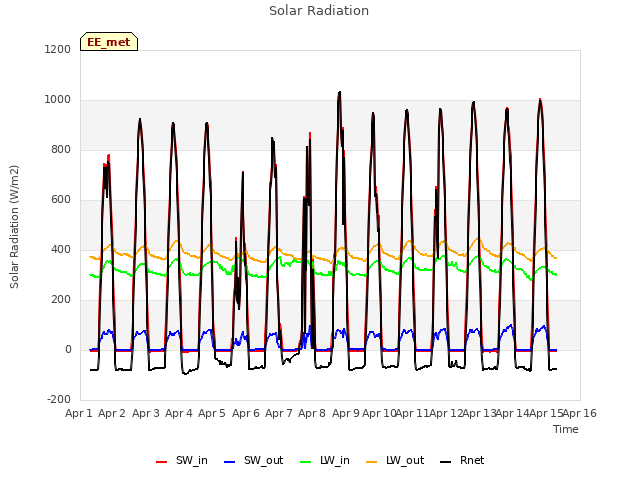Image resolution: width=640 pixels, height=480 pixels.
Task: Click the Apr 3 x-axis label
Action: pyautogui.click(x=146, y=413)
